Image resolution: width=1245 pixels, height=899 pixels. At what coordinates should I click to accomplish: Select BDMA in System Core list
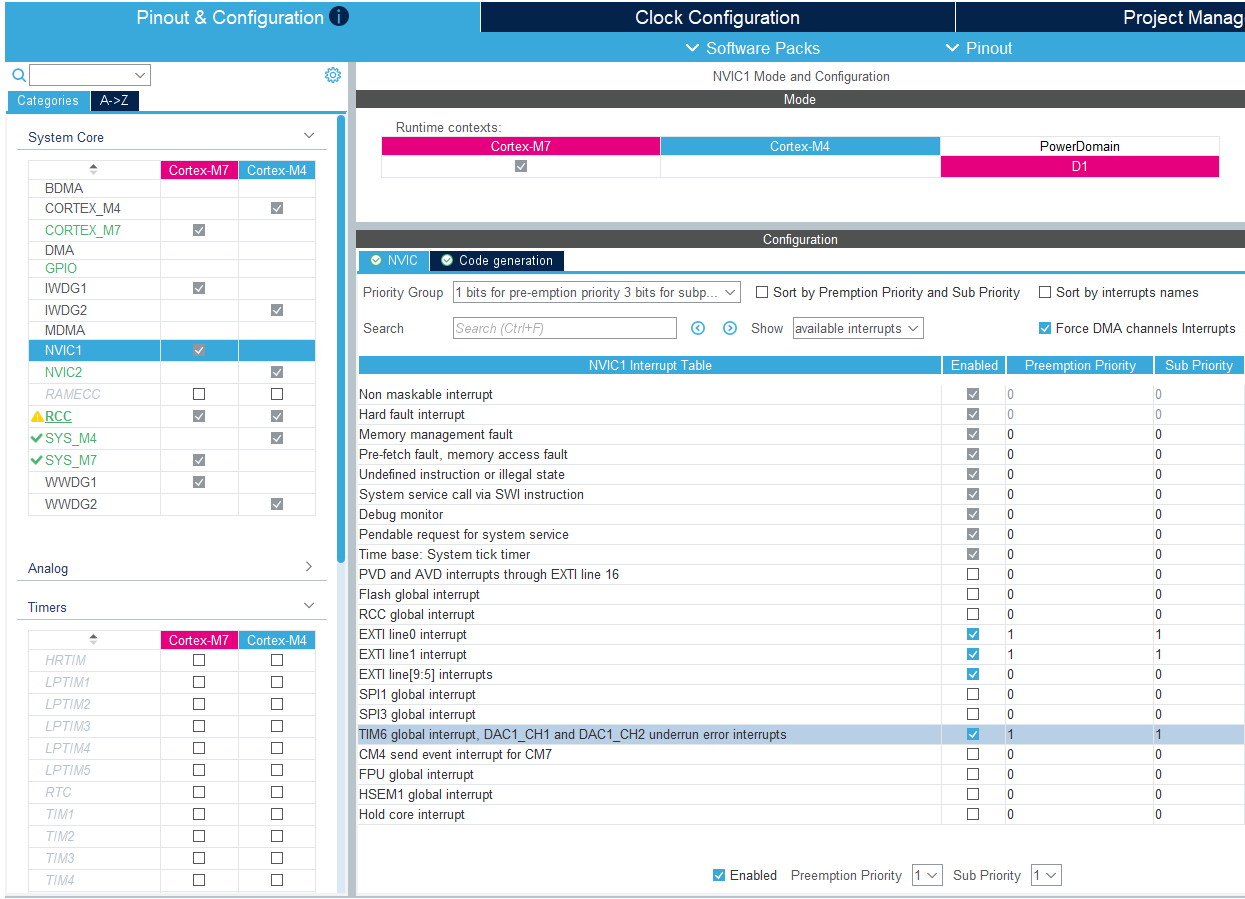click(64, 188)
